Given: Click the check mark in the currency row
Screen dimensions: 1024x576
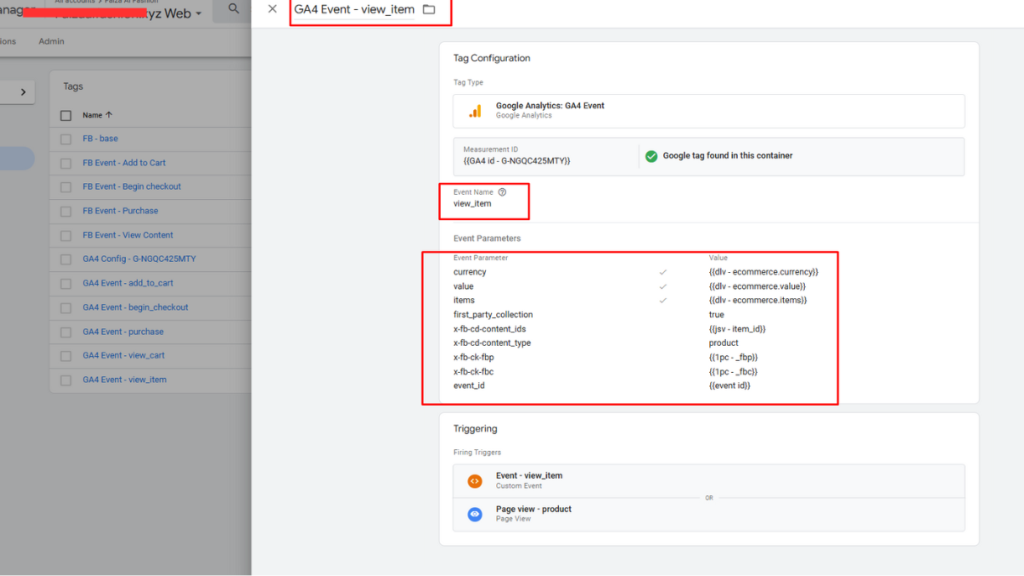Looking at the screenshot, I should tap(663, 272).
